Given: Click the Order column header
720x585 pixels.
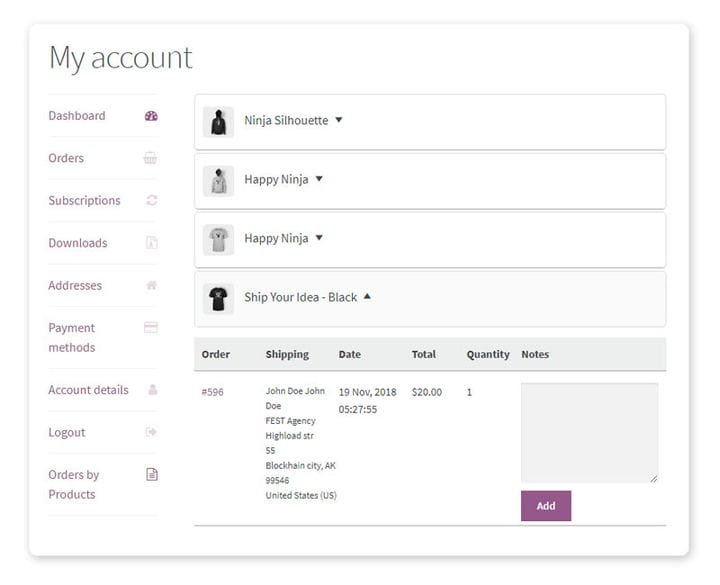Looking at the screenshot, I should [x=216, y=354].
